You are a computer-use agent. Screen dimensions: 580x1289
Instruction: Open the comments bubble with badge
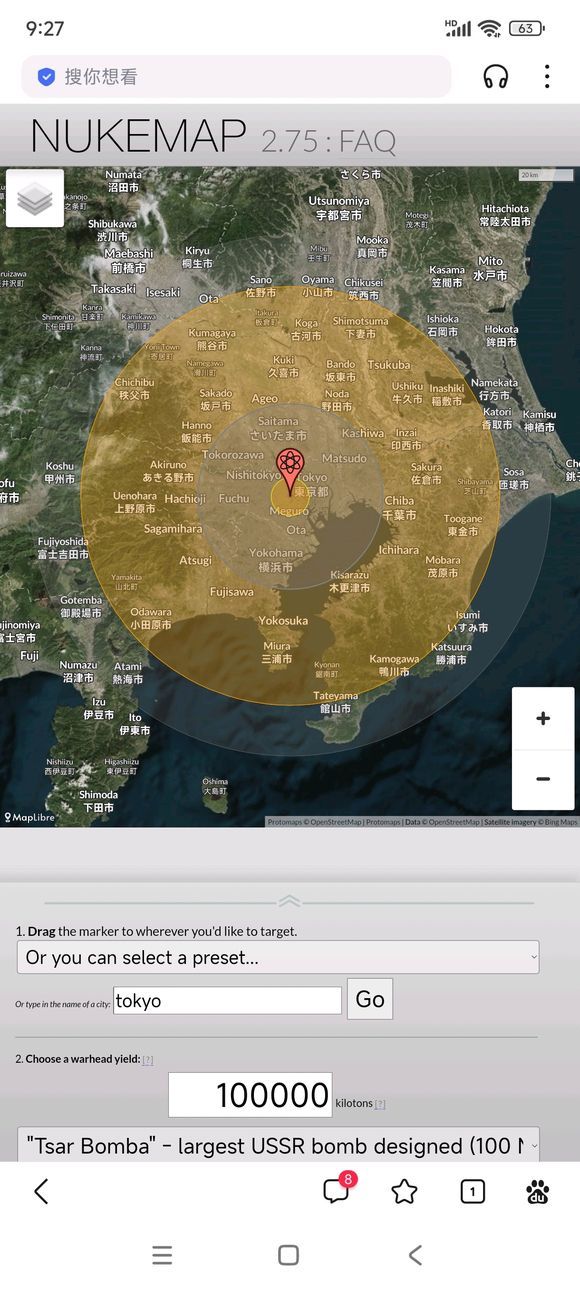pyautogui.click(x=337, y=1190)
